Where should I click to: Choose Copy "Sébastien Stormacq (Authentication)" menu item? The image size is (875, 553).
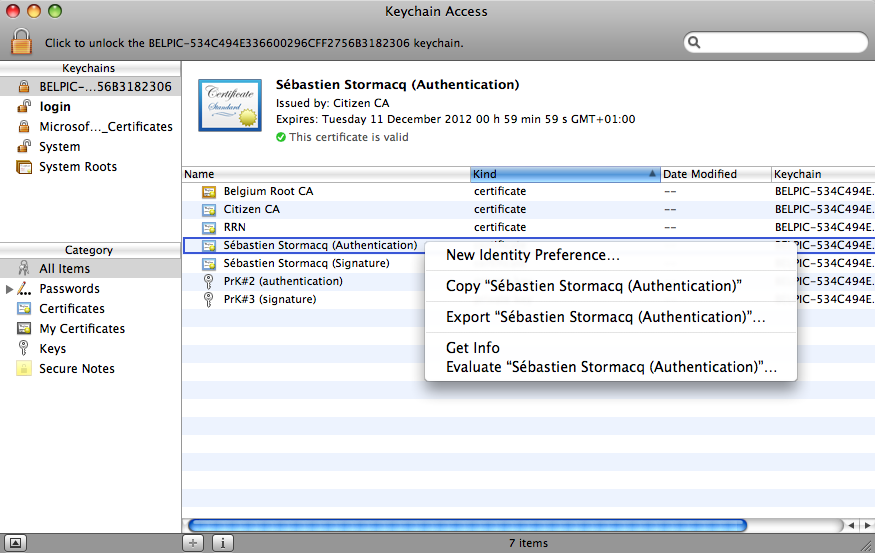coord(610,286)
